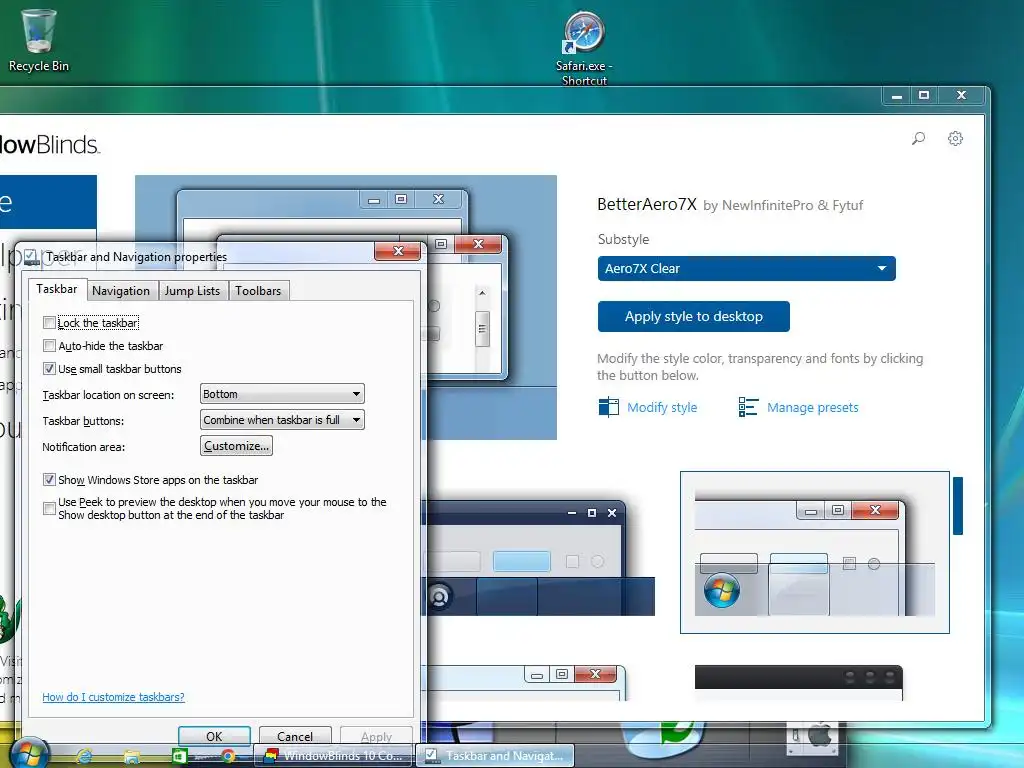Toggle Show Windows Store apps on taskbar
This screenshot has height=768, width=1024.
pyautogui.click(x=49, y=479)
